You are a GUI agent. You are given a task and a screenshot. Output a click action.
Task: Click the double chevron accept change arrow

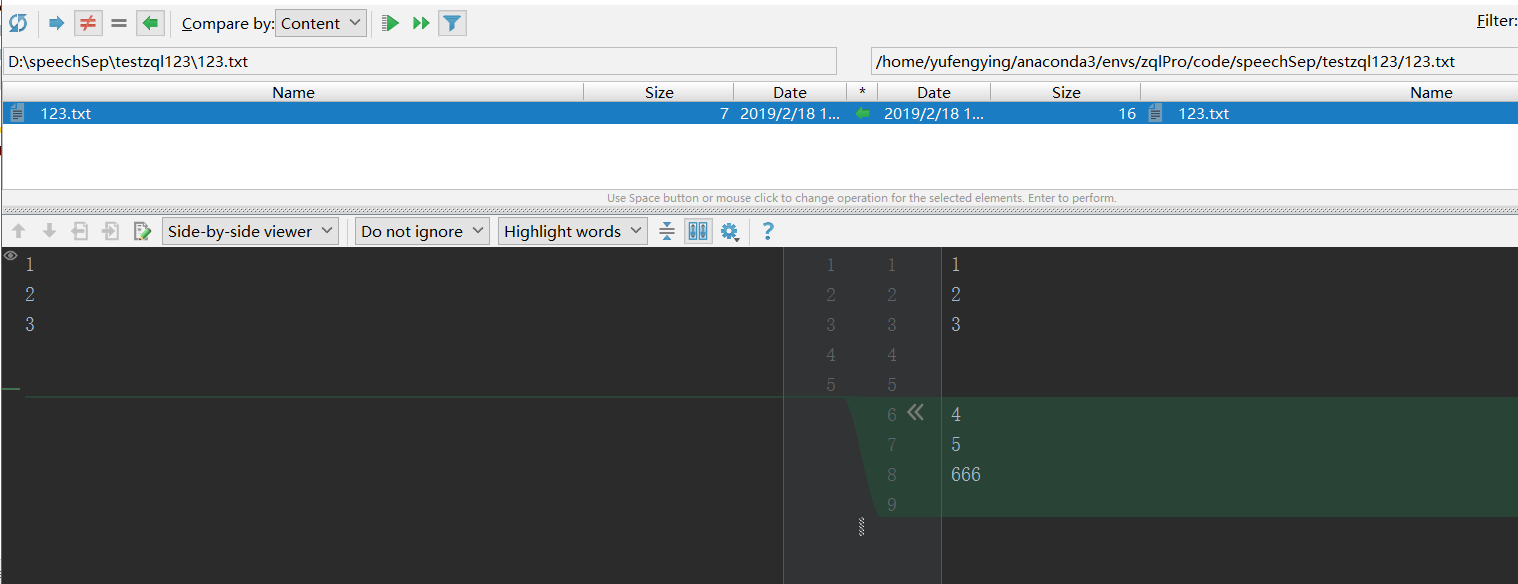point(915,411)
